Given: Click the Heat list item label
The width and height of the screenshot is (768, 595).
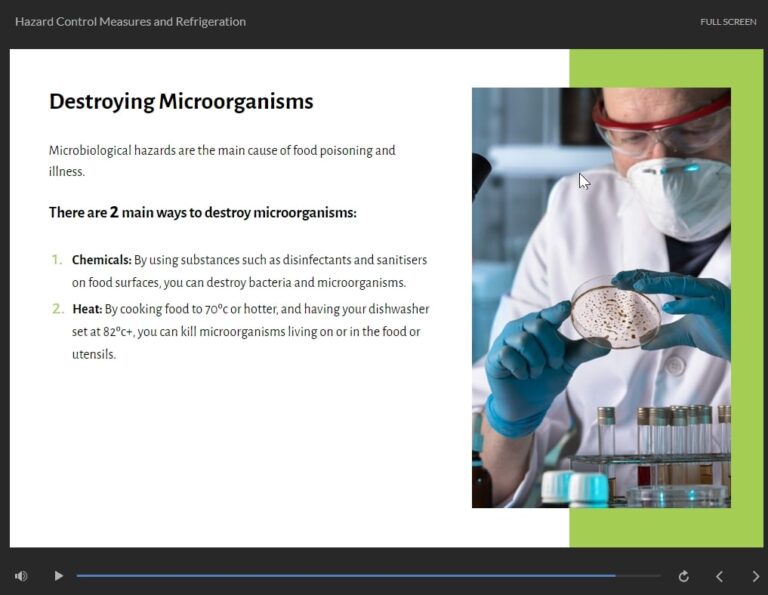Looking at the screenshot, I should (x=87, y=309).
